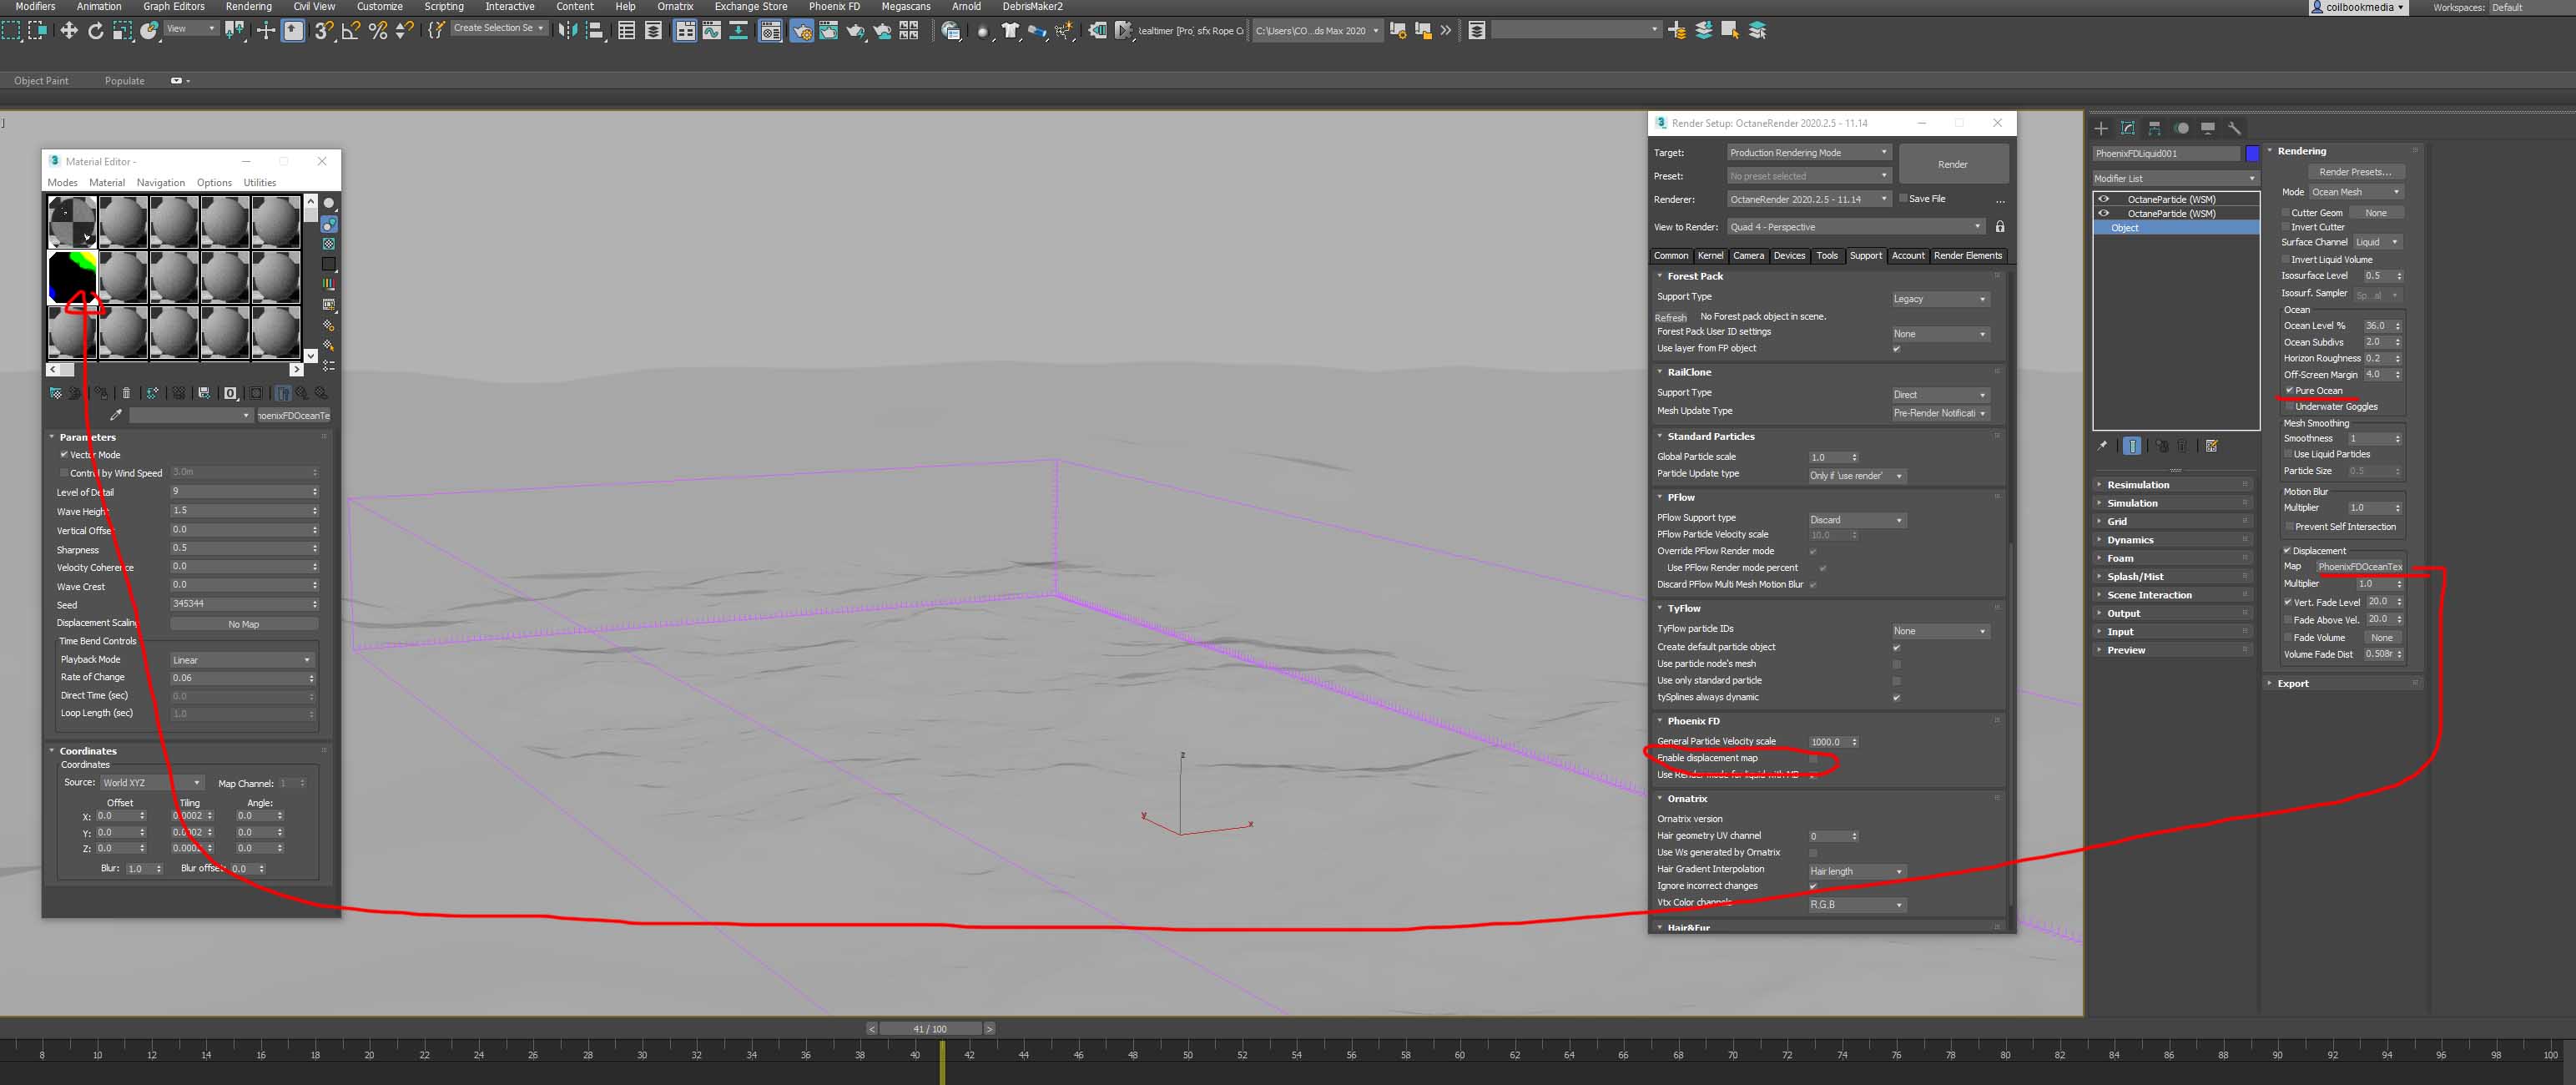The height and width of the screenshot is (1085, 2576).
Task: Open the Phoenix FD menu
Action: (834, 6)
